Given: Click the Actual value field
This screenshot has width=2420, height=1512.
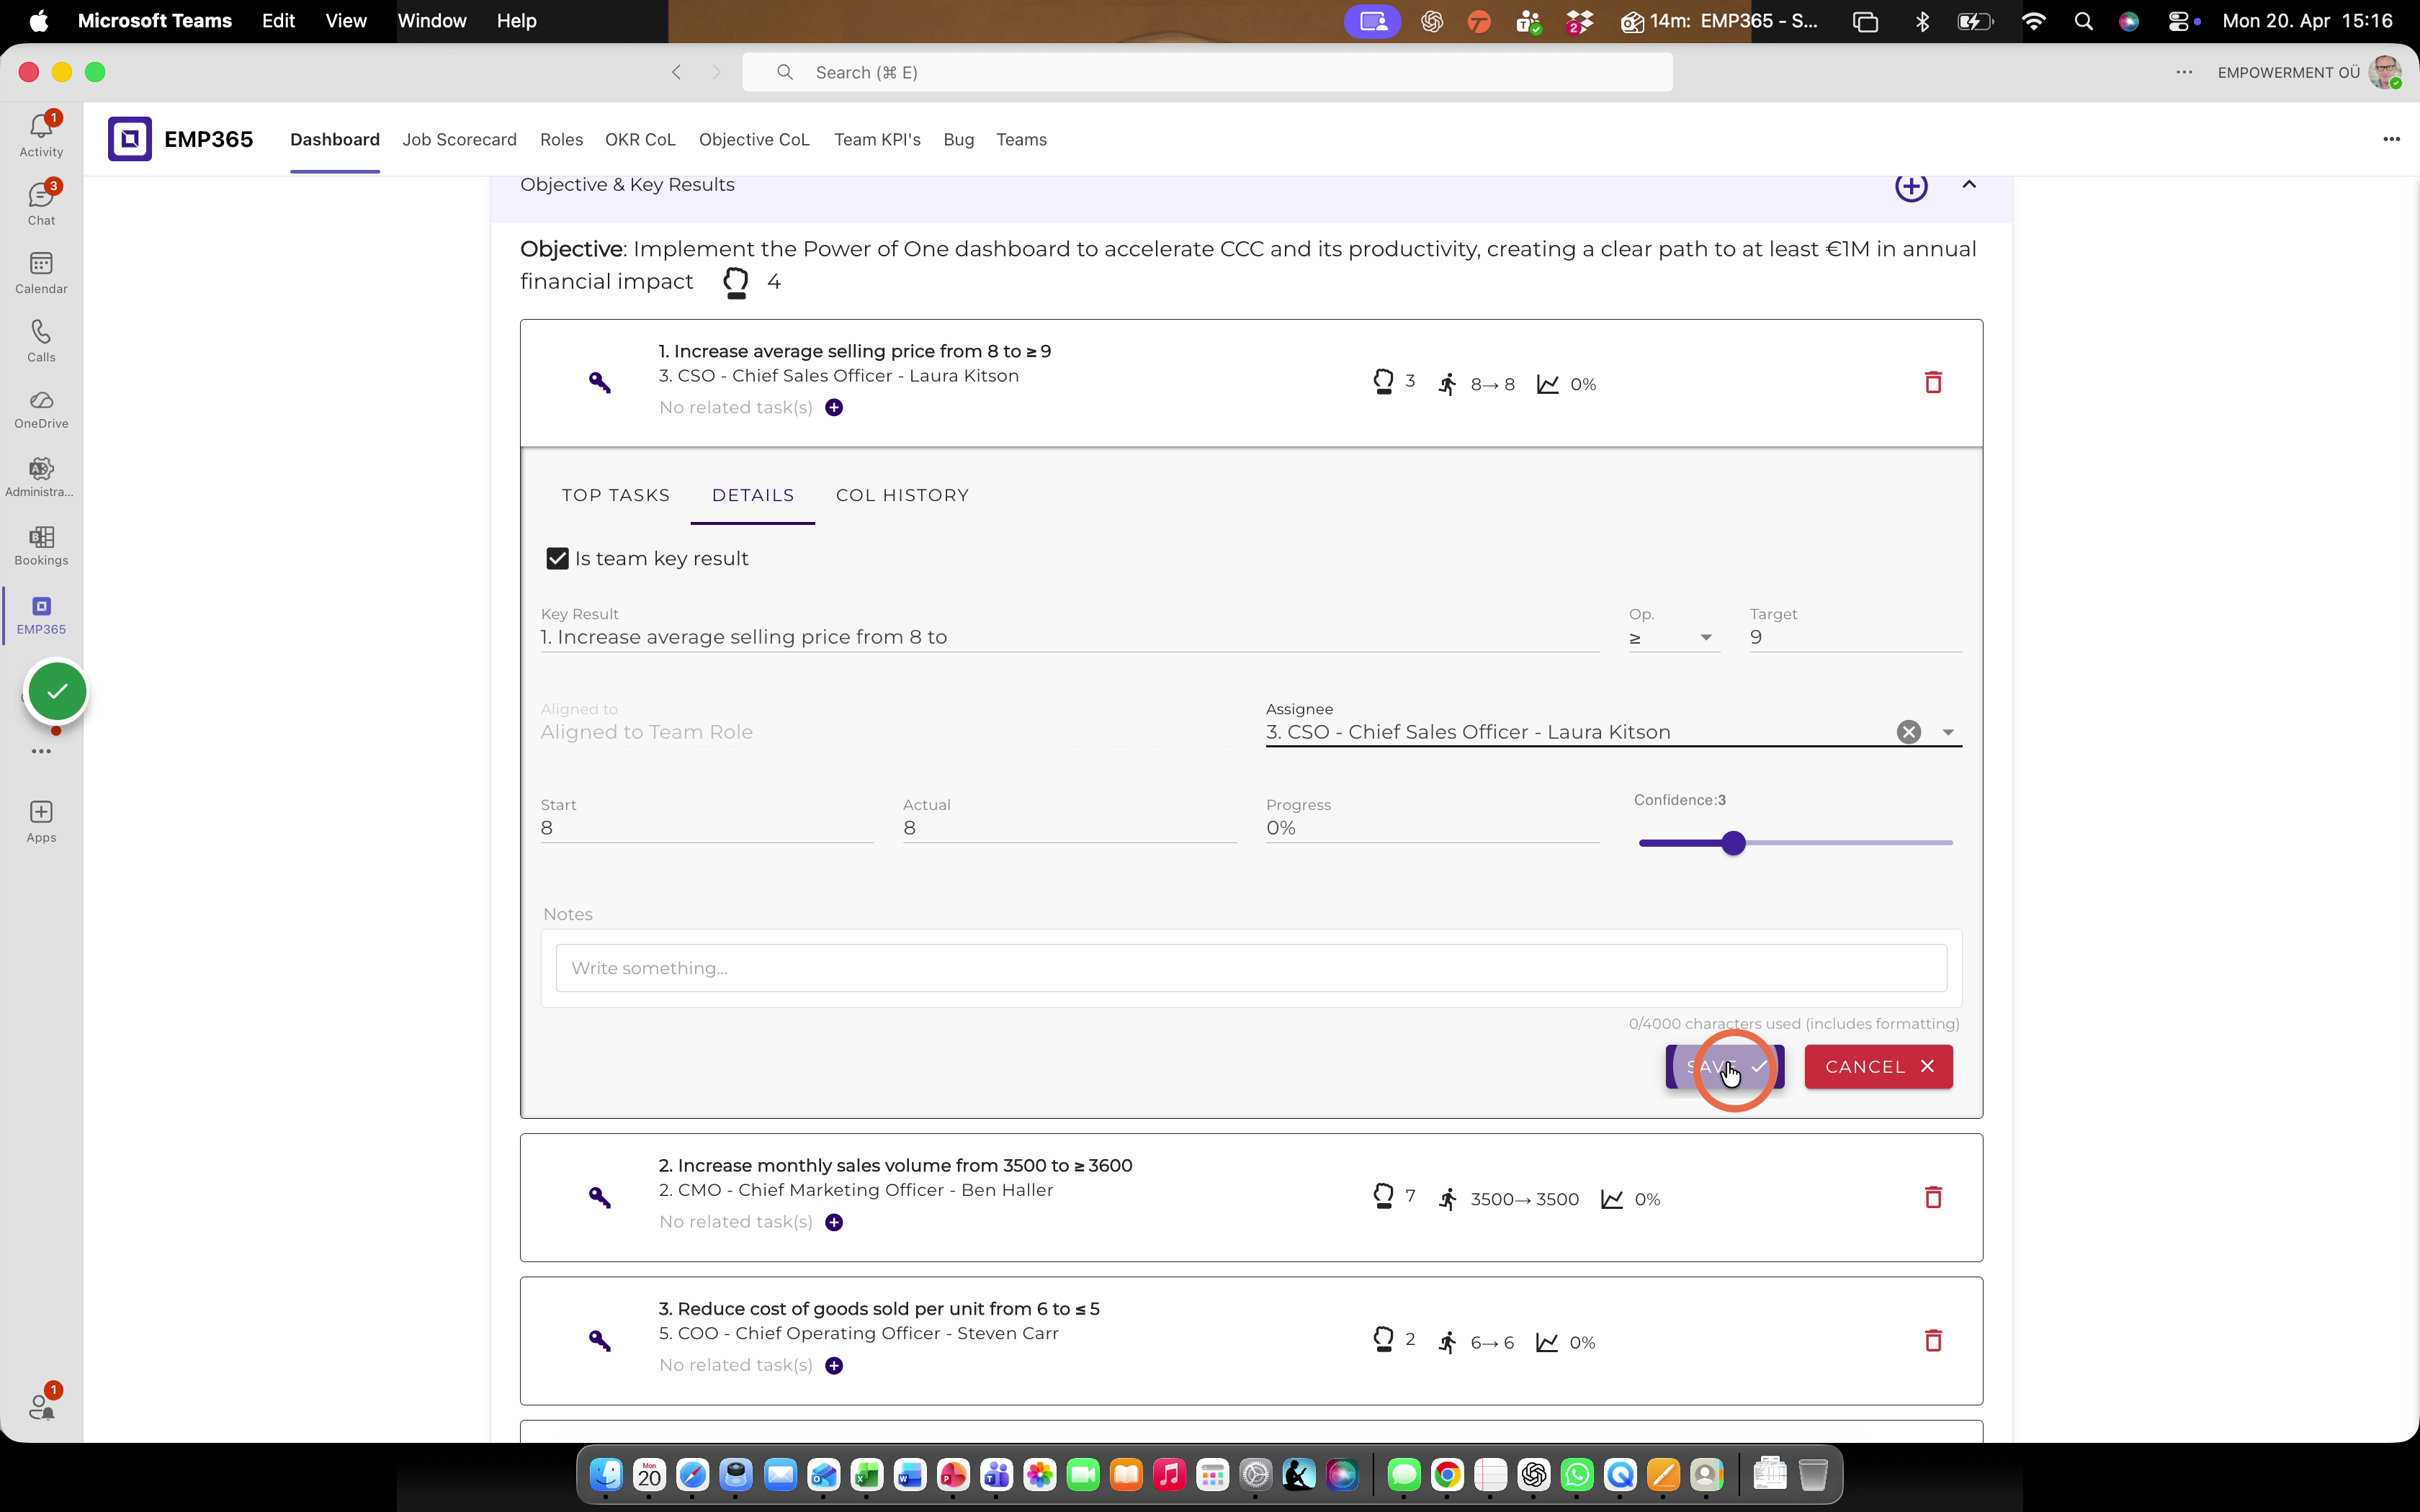Looking at the screenshot, I should [x=1069, y=828].
